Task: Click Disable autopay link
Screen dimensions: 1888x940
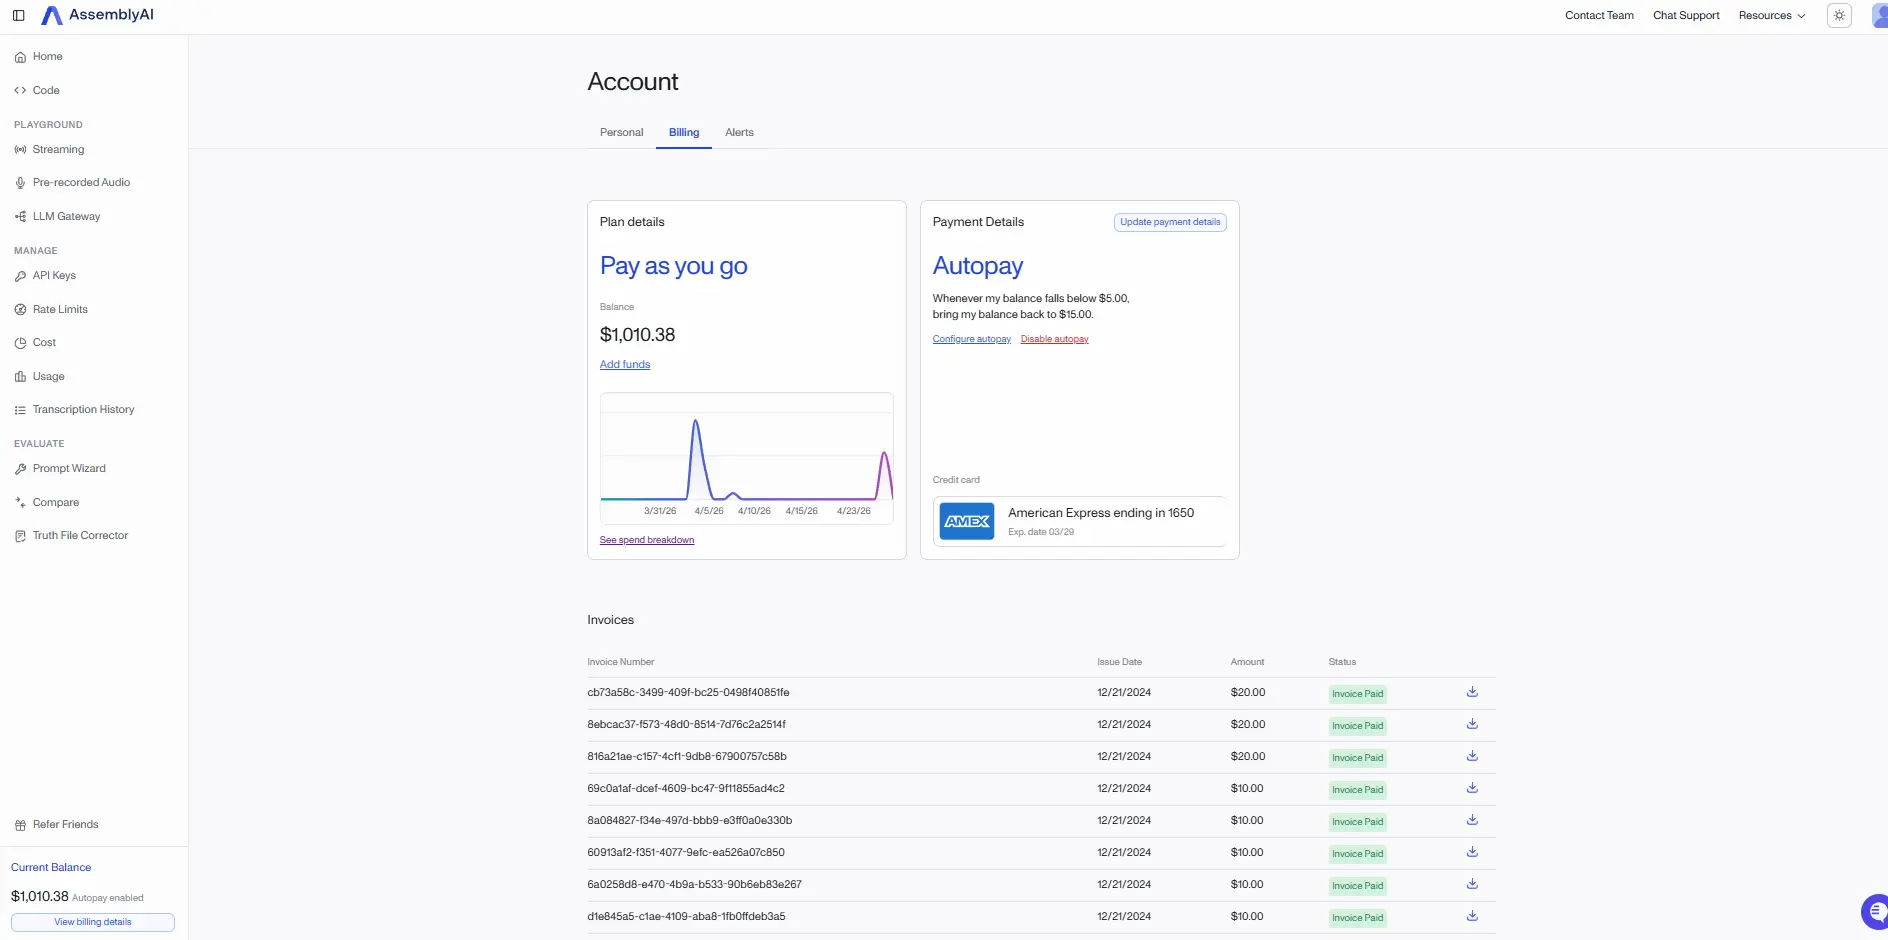Action: pos(1054,340)
